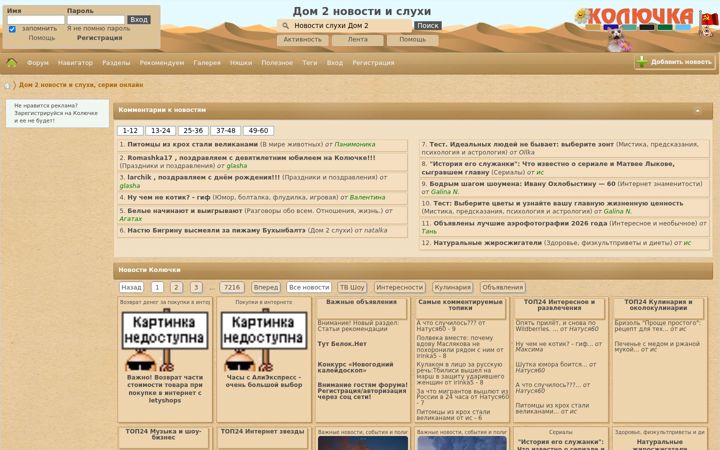This screenshot has height=450, width=720.
Task: Show comments 1-12 tab
Action: (130, 131)
